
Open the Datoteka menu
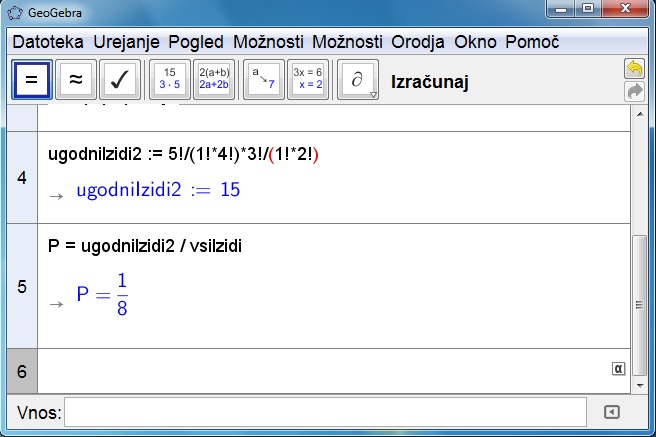click(48, 42)
